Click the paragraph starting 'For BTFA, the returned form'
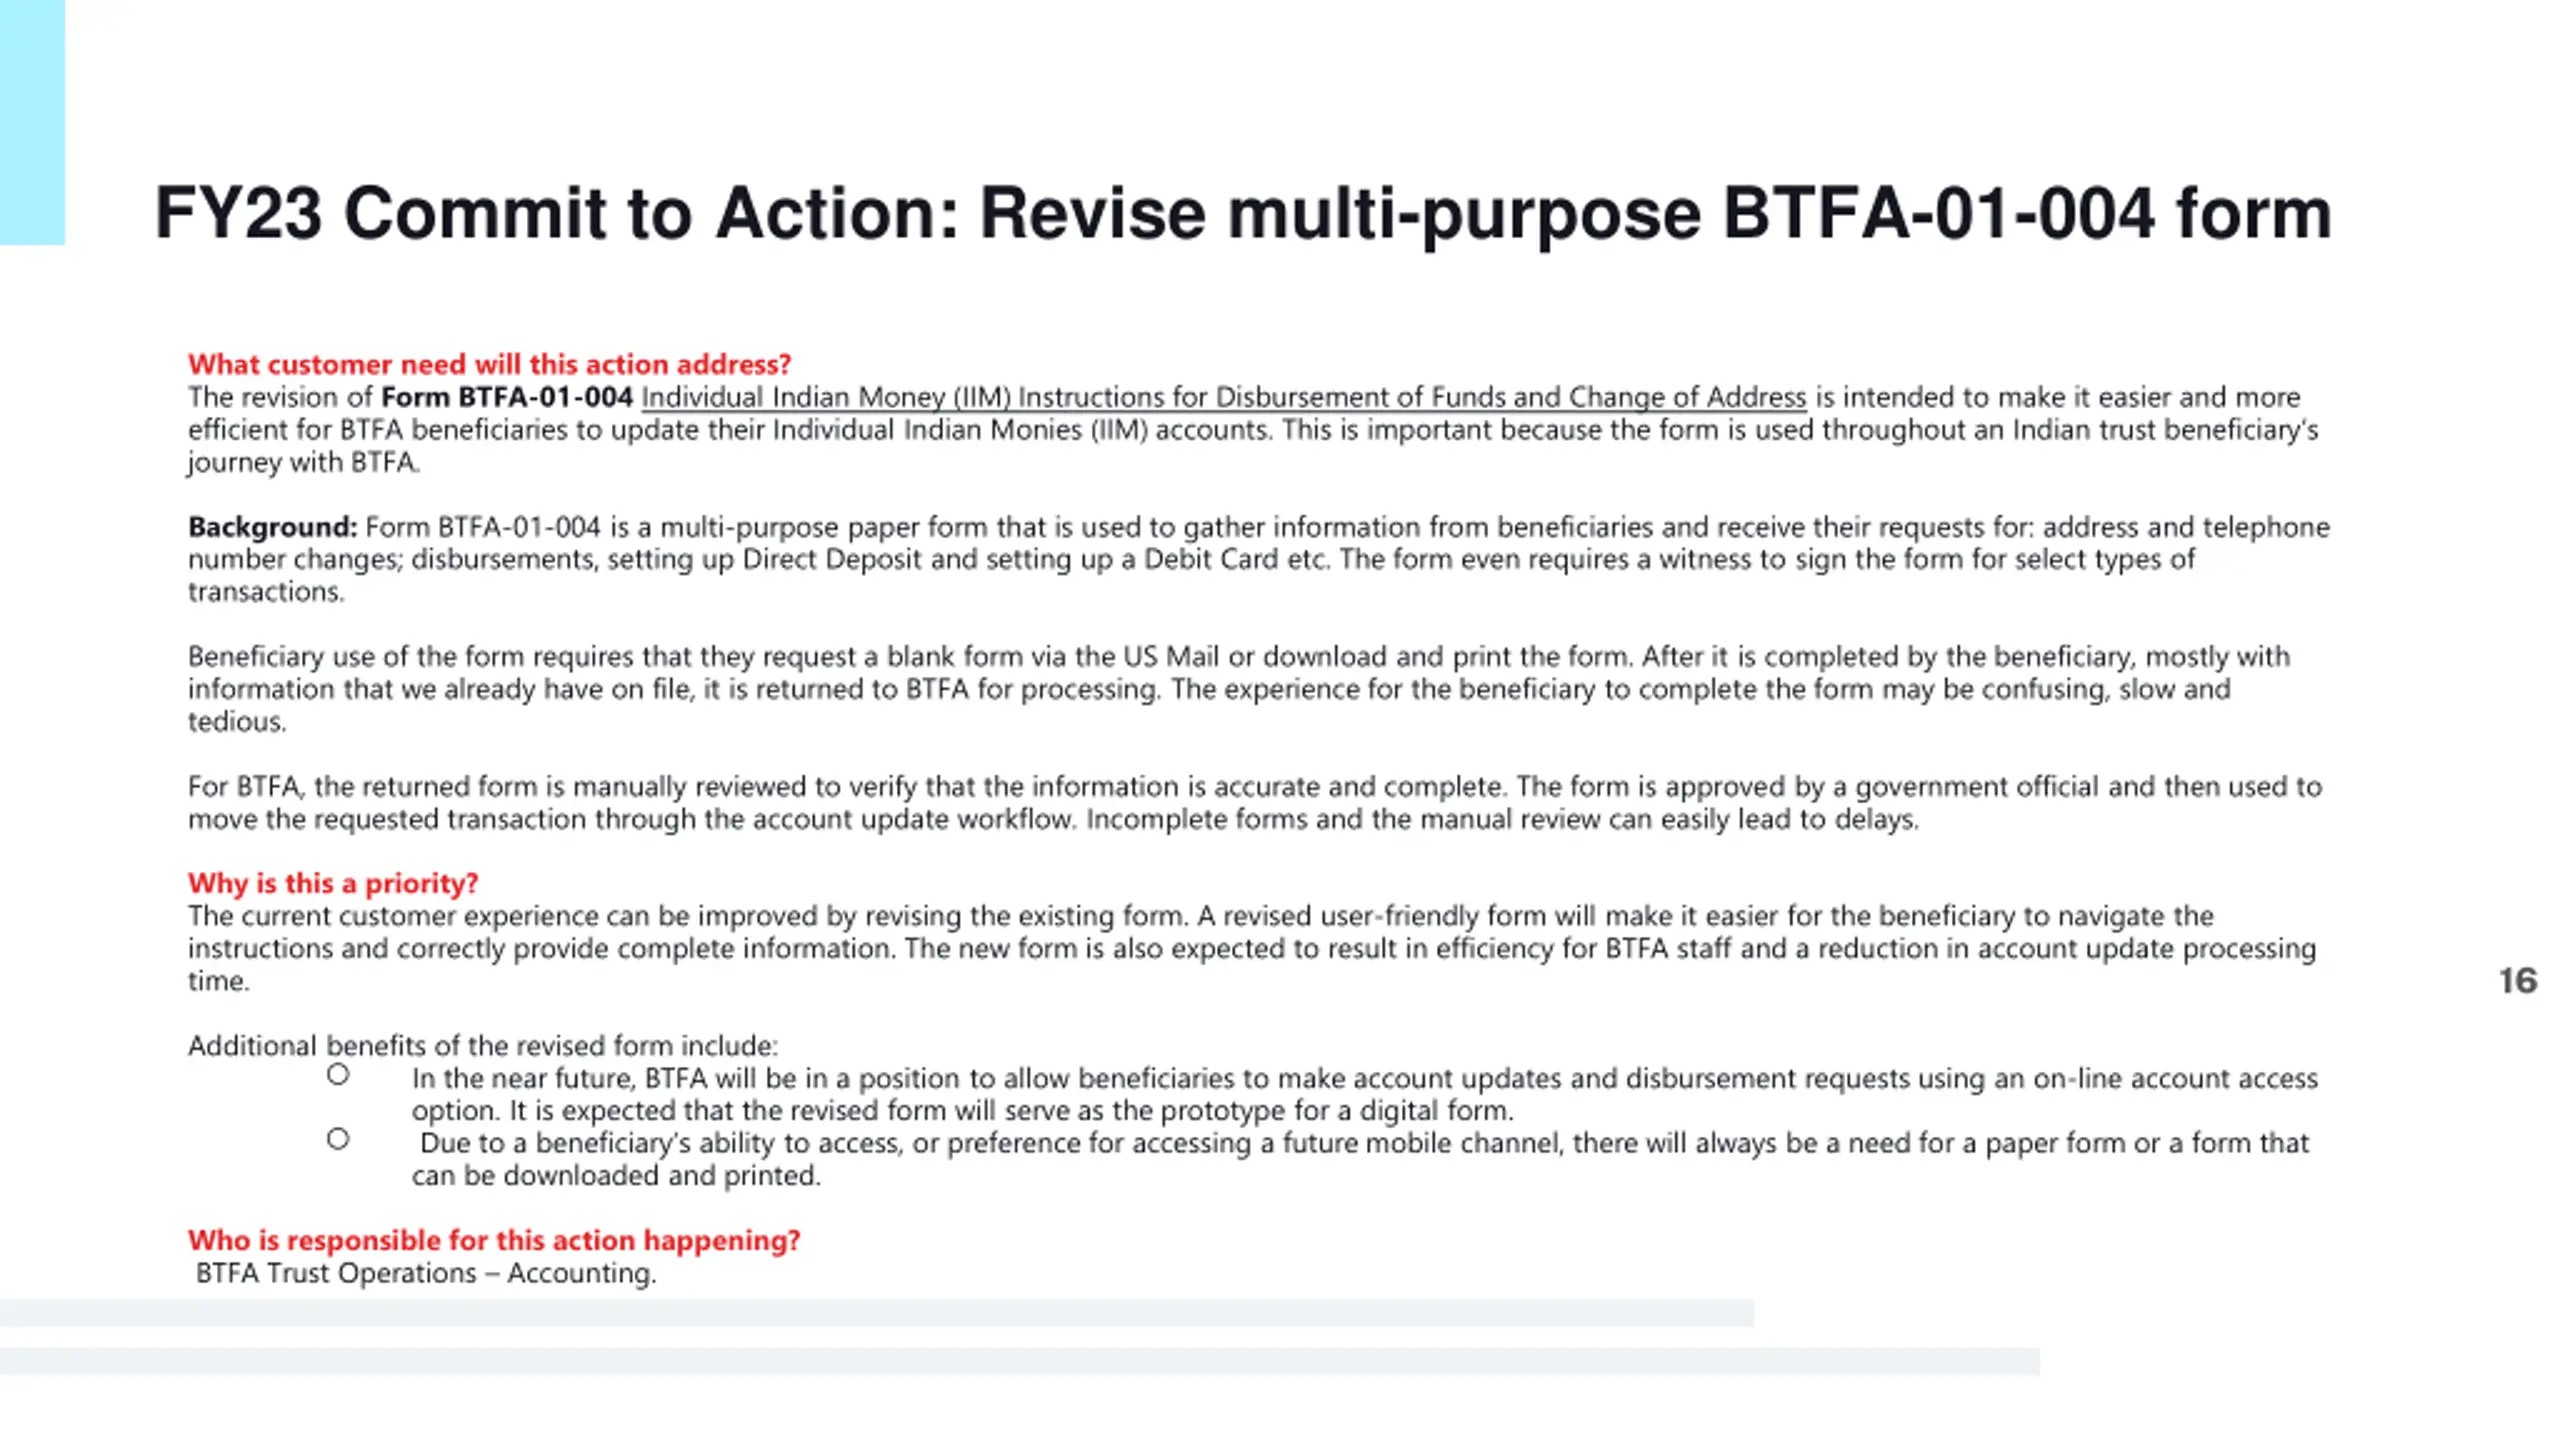The height and width of the screenshot is (1440, 2560). [1254, 803]
